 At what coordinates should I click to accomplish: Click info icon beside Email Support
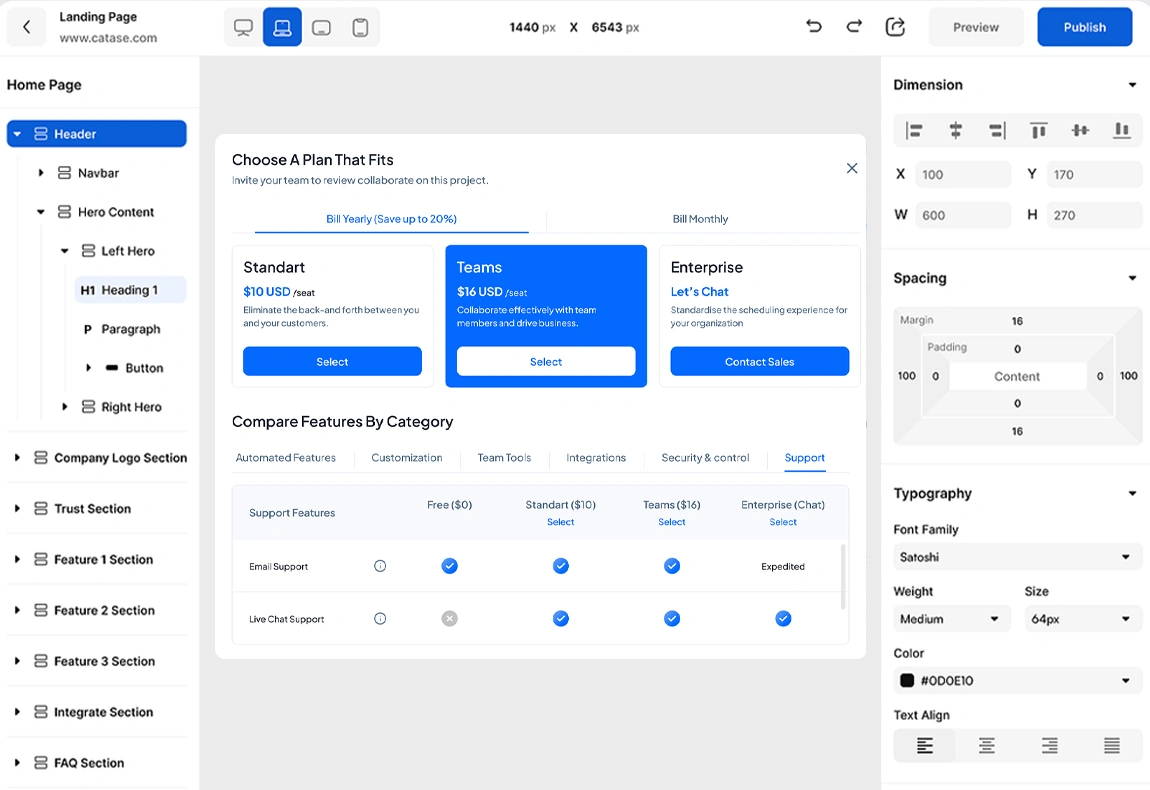click(380, 566)
